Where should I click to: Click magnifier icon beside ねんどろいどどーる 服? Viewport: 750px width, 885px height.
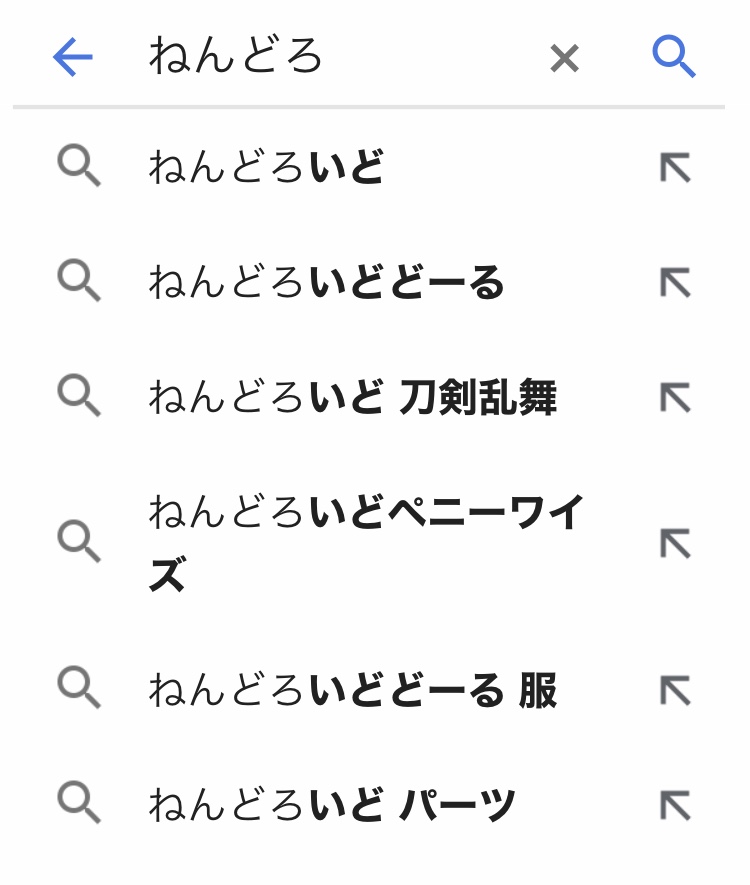(79, 690)
